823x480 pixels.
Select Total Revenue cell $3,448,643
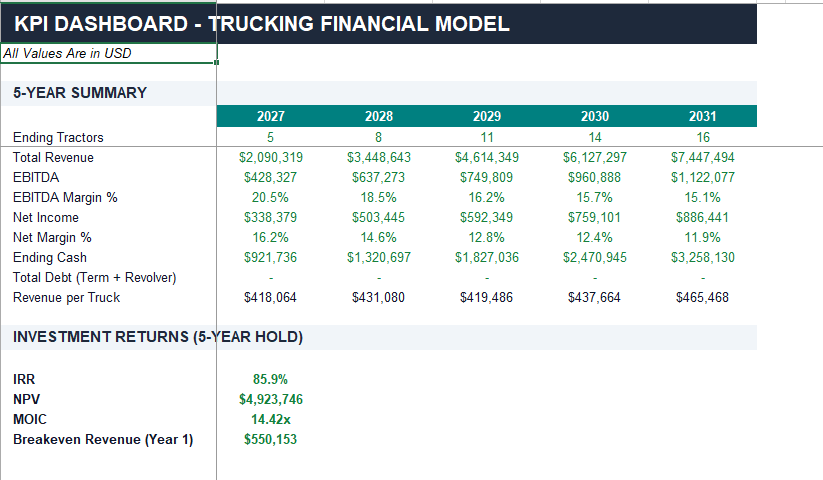379,157
